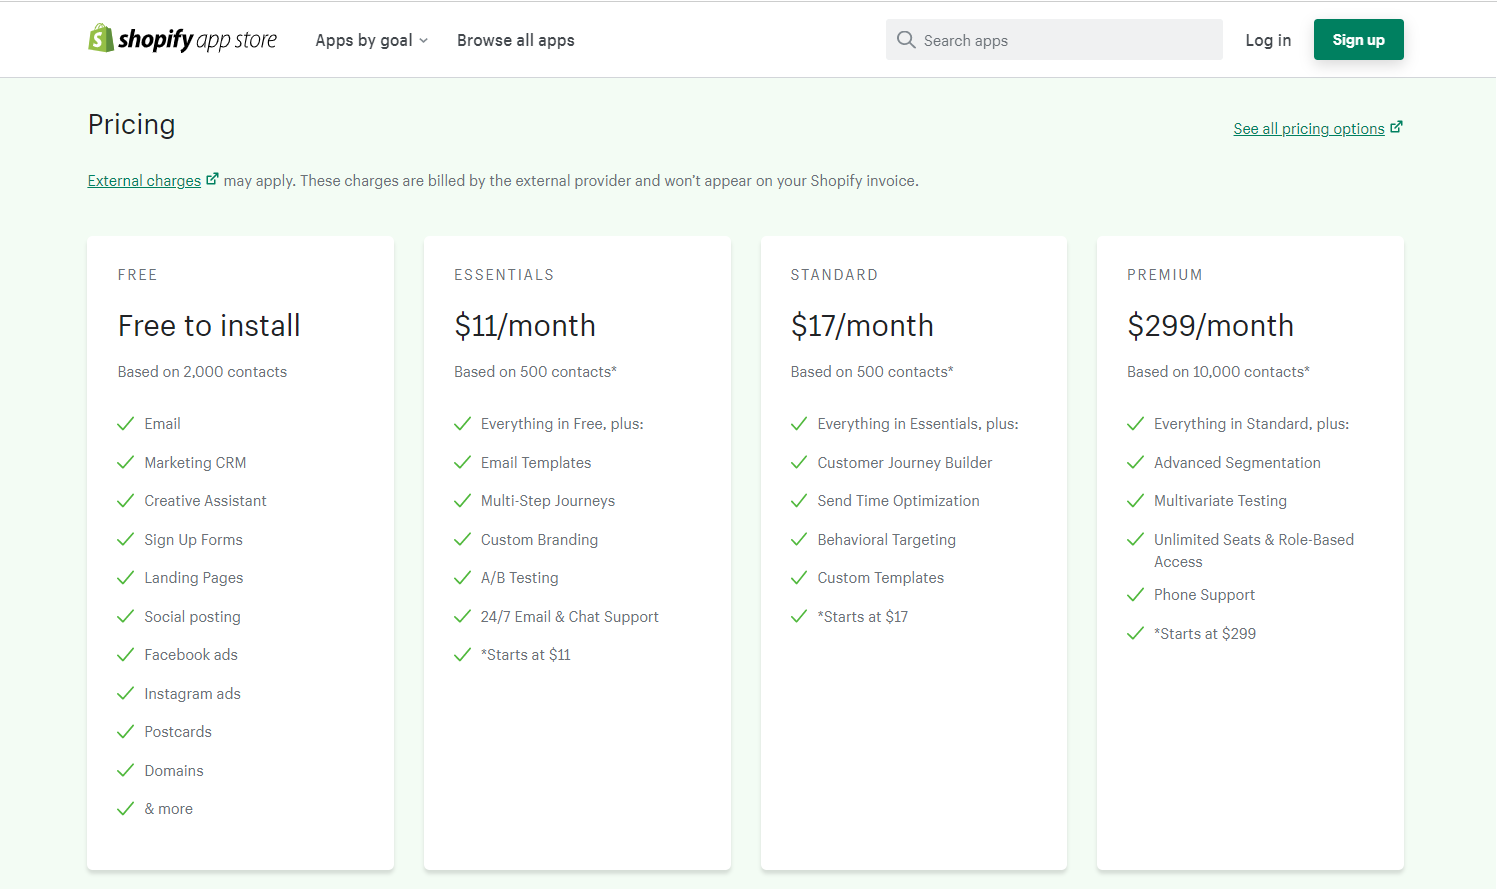The image size is (1497, 889).
Task: Click the Log in link
Action: click(1268, 40)
